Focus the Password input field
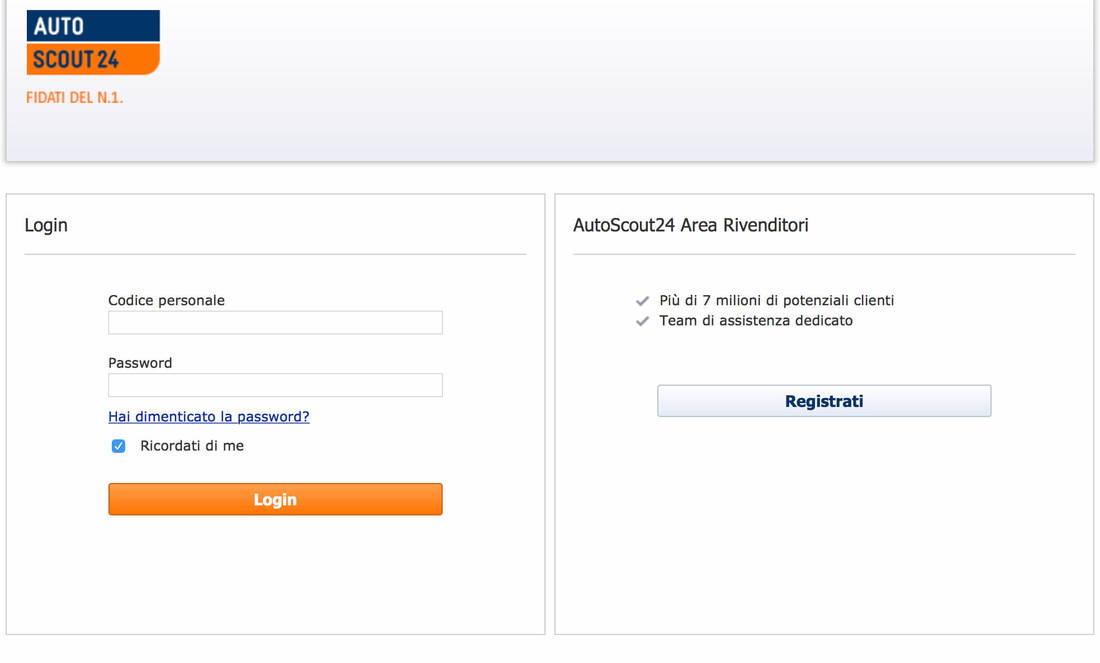Image resolution: width=1100 pixels, height=663 pixels. (275, 385)
